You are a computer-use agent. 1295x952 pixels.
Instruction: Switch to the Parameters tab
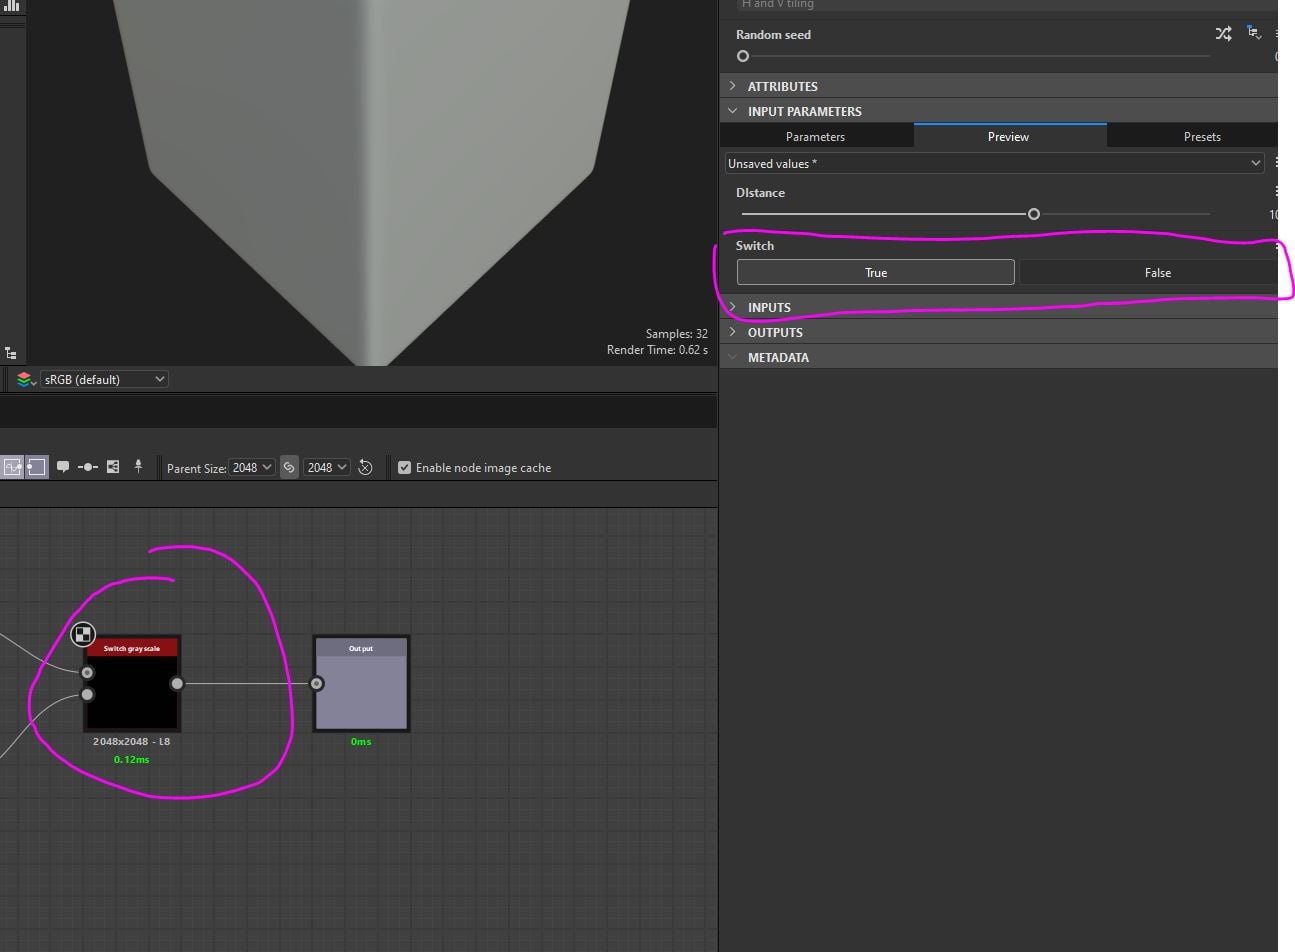click(x=815, y=136)
